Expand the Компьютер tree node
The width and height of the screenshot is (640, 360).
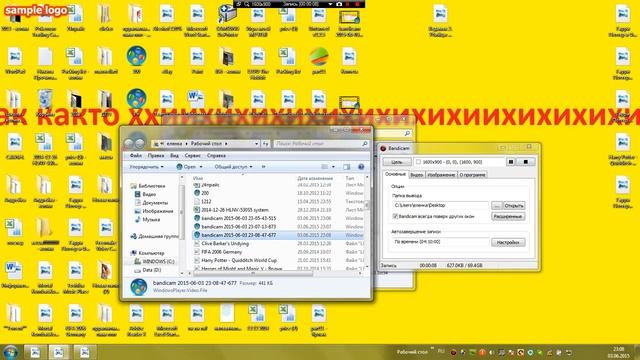151,253
